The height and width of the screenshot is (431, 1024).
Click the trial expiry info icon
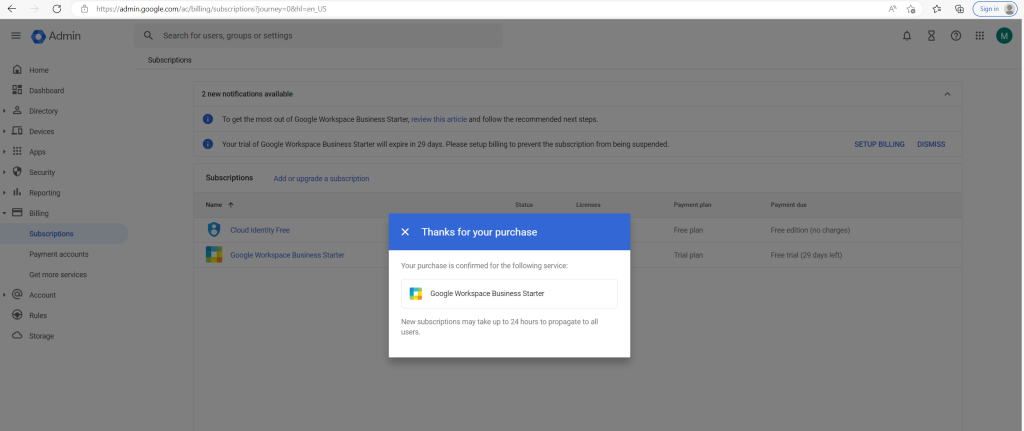pos(208,144)
